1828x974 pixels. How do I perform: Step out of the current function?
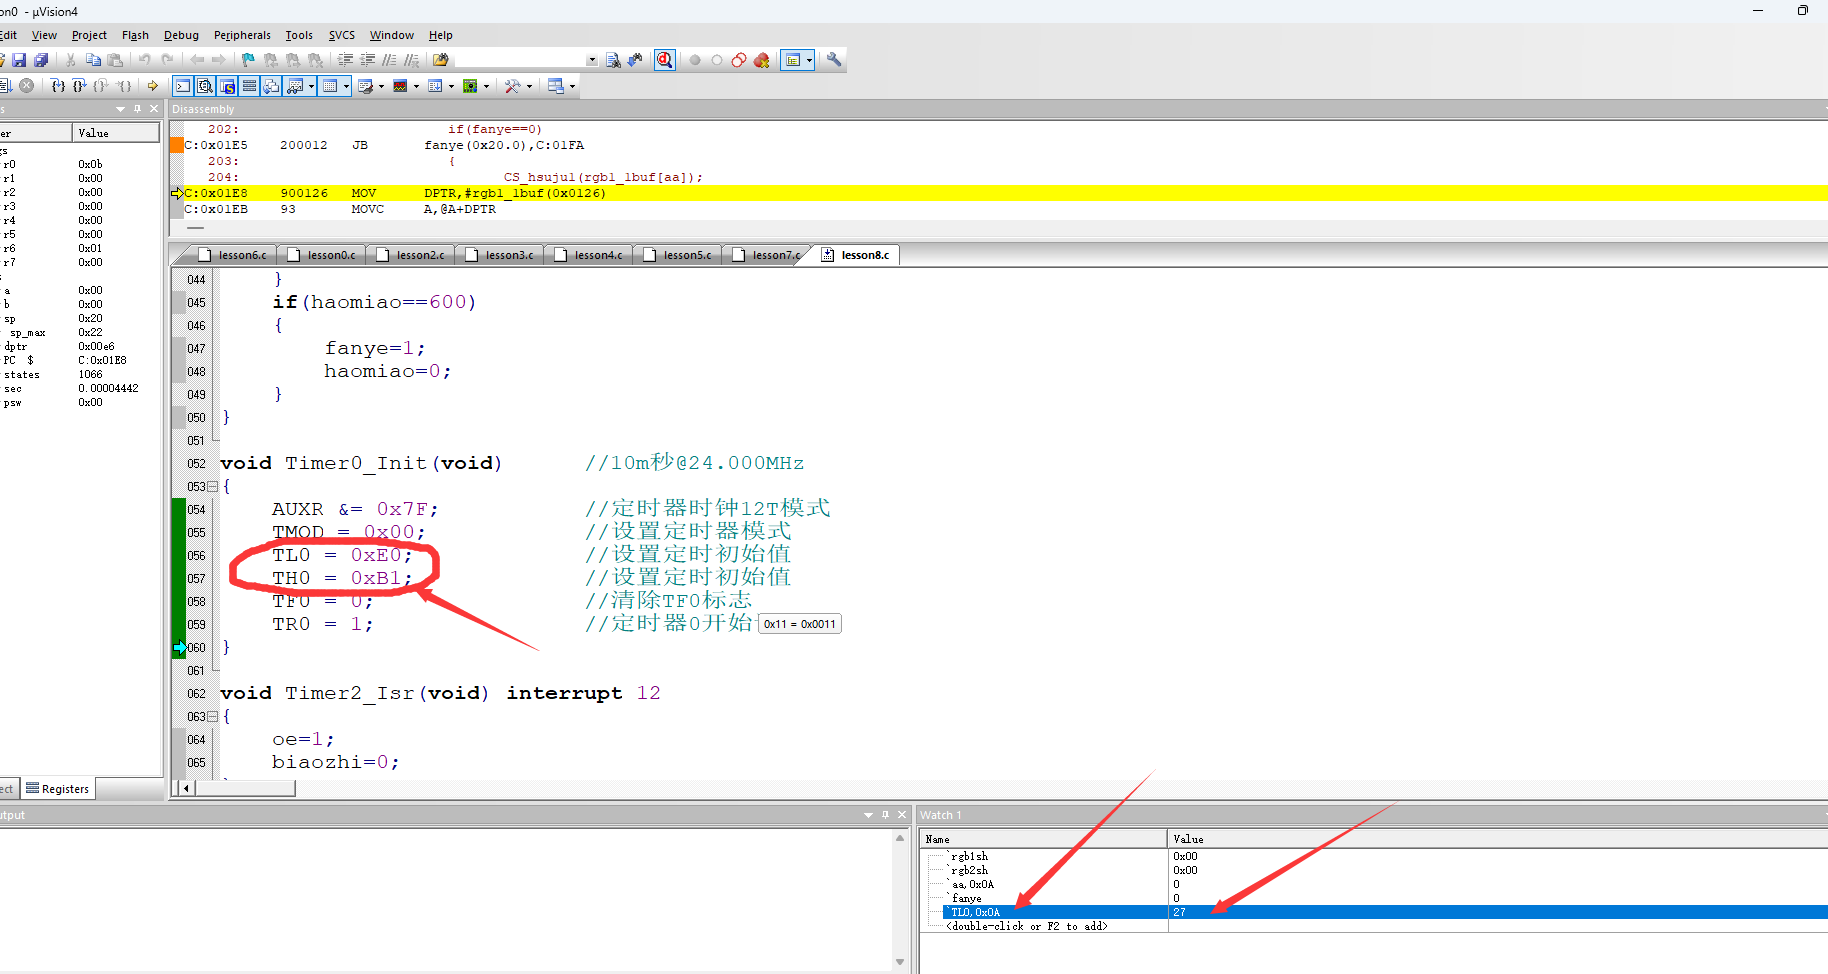coord(101,86)
